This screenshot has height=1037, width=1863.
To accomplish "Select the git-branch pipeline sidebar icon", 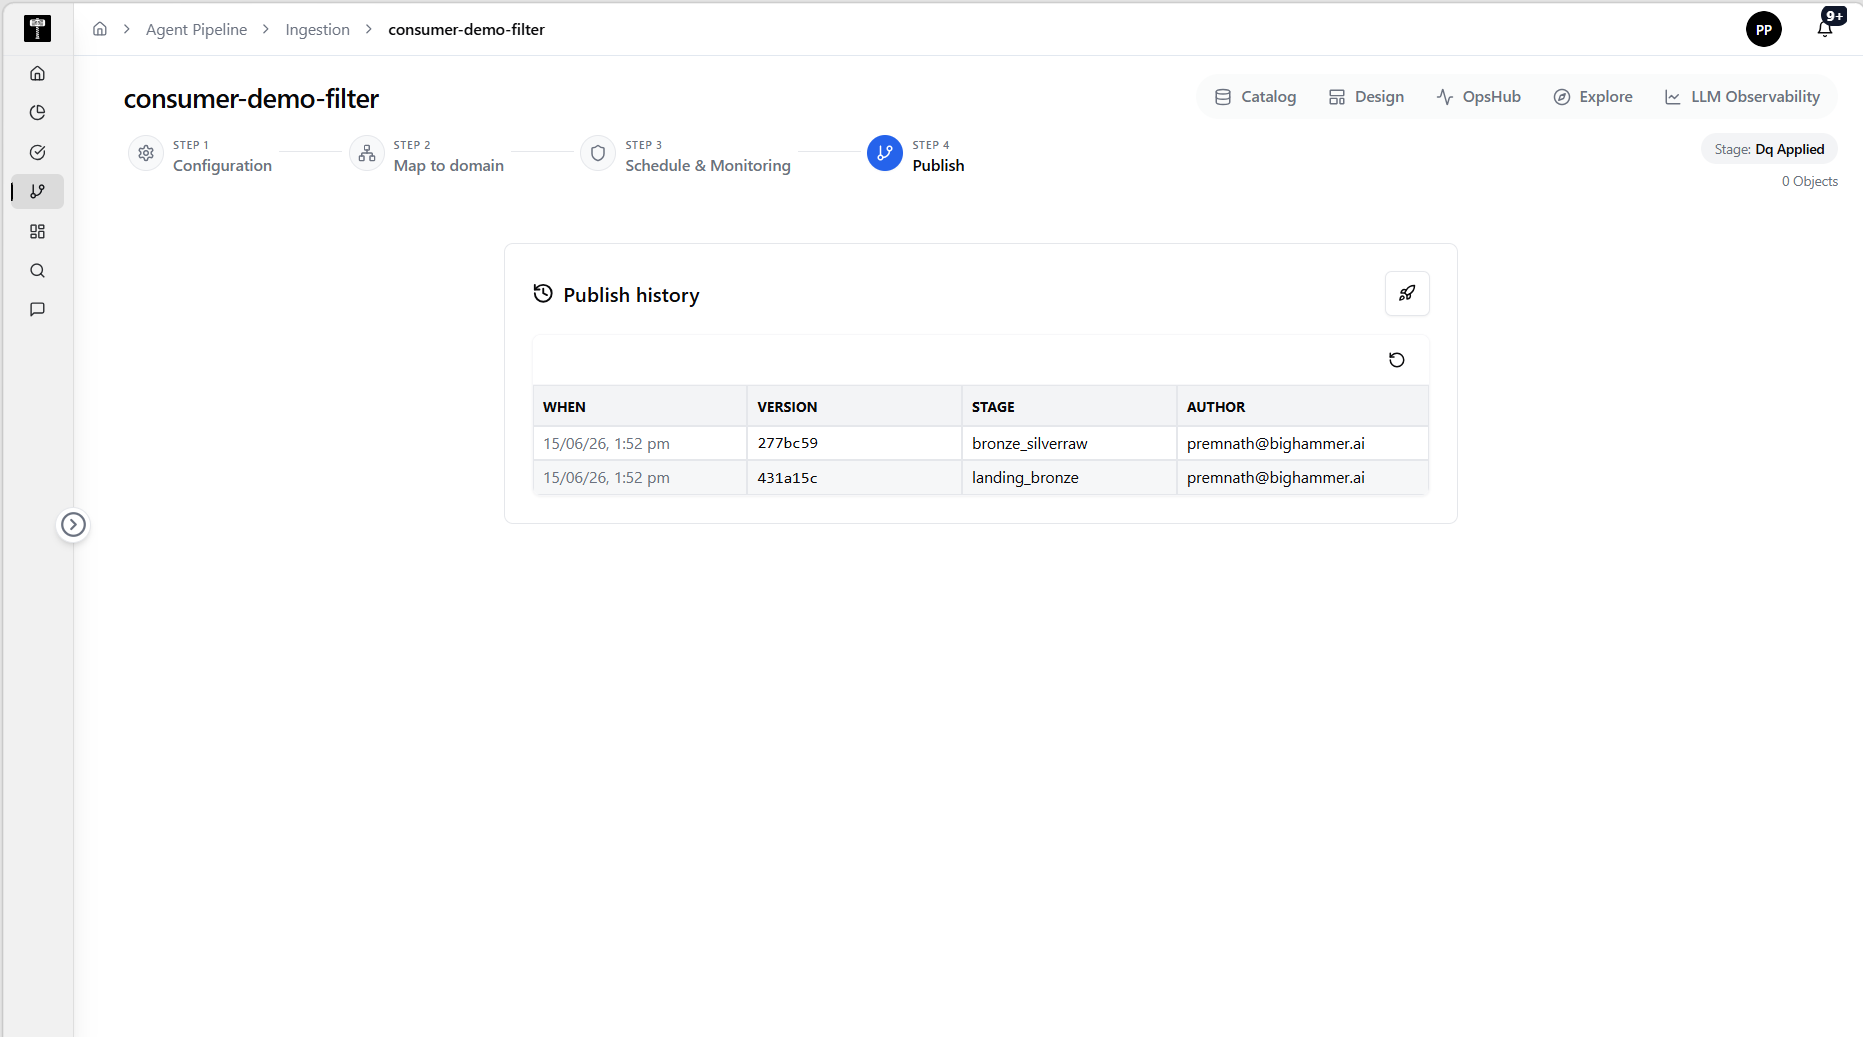I will click(x=37, y=191).
